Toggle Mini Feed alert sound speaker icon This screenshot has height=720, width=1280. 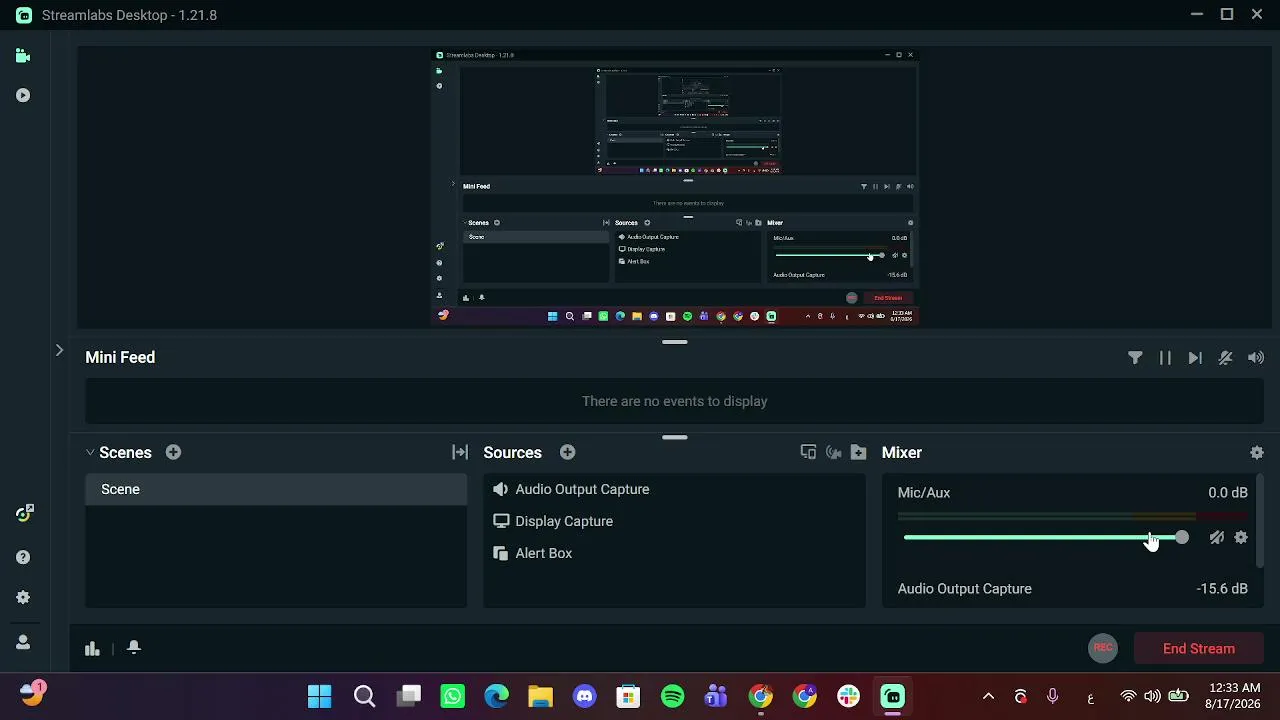pyautogui.click(x=1256, y=357)
